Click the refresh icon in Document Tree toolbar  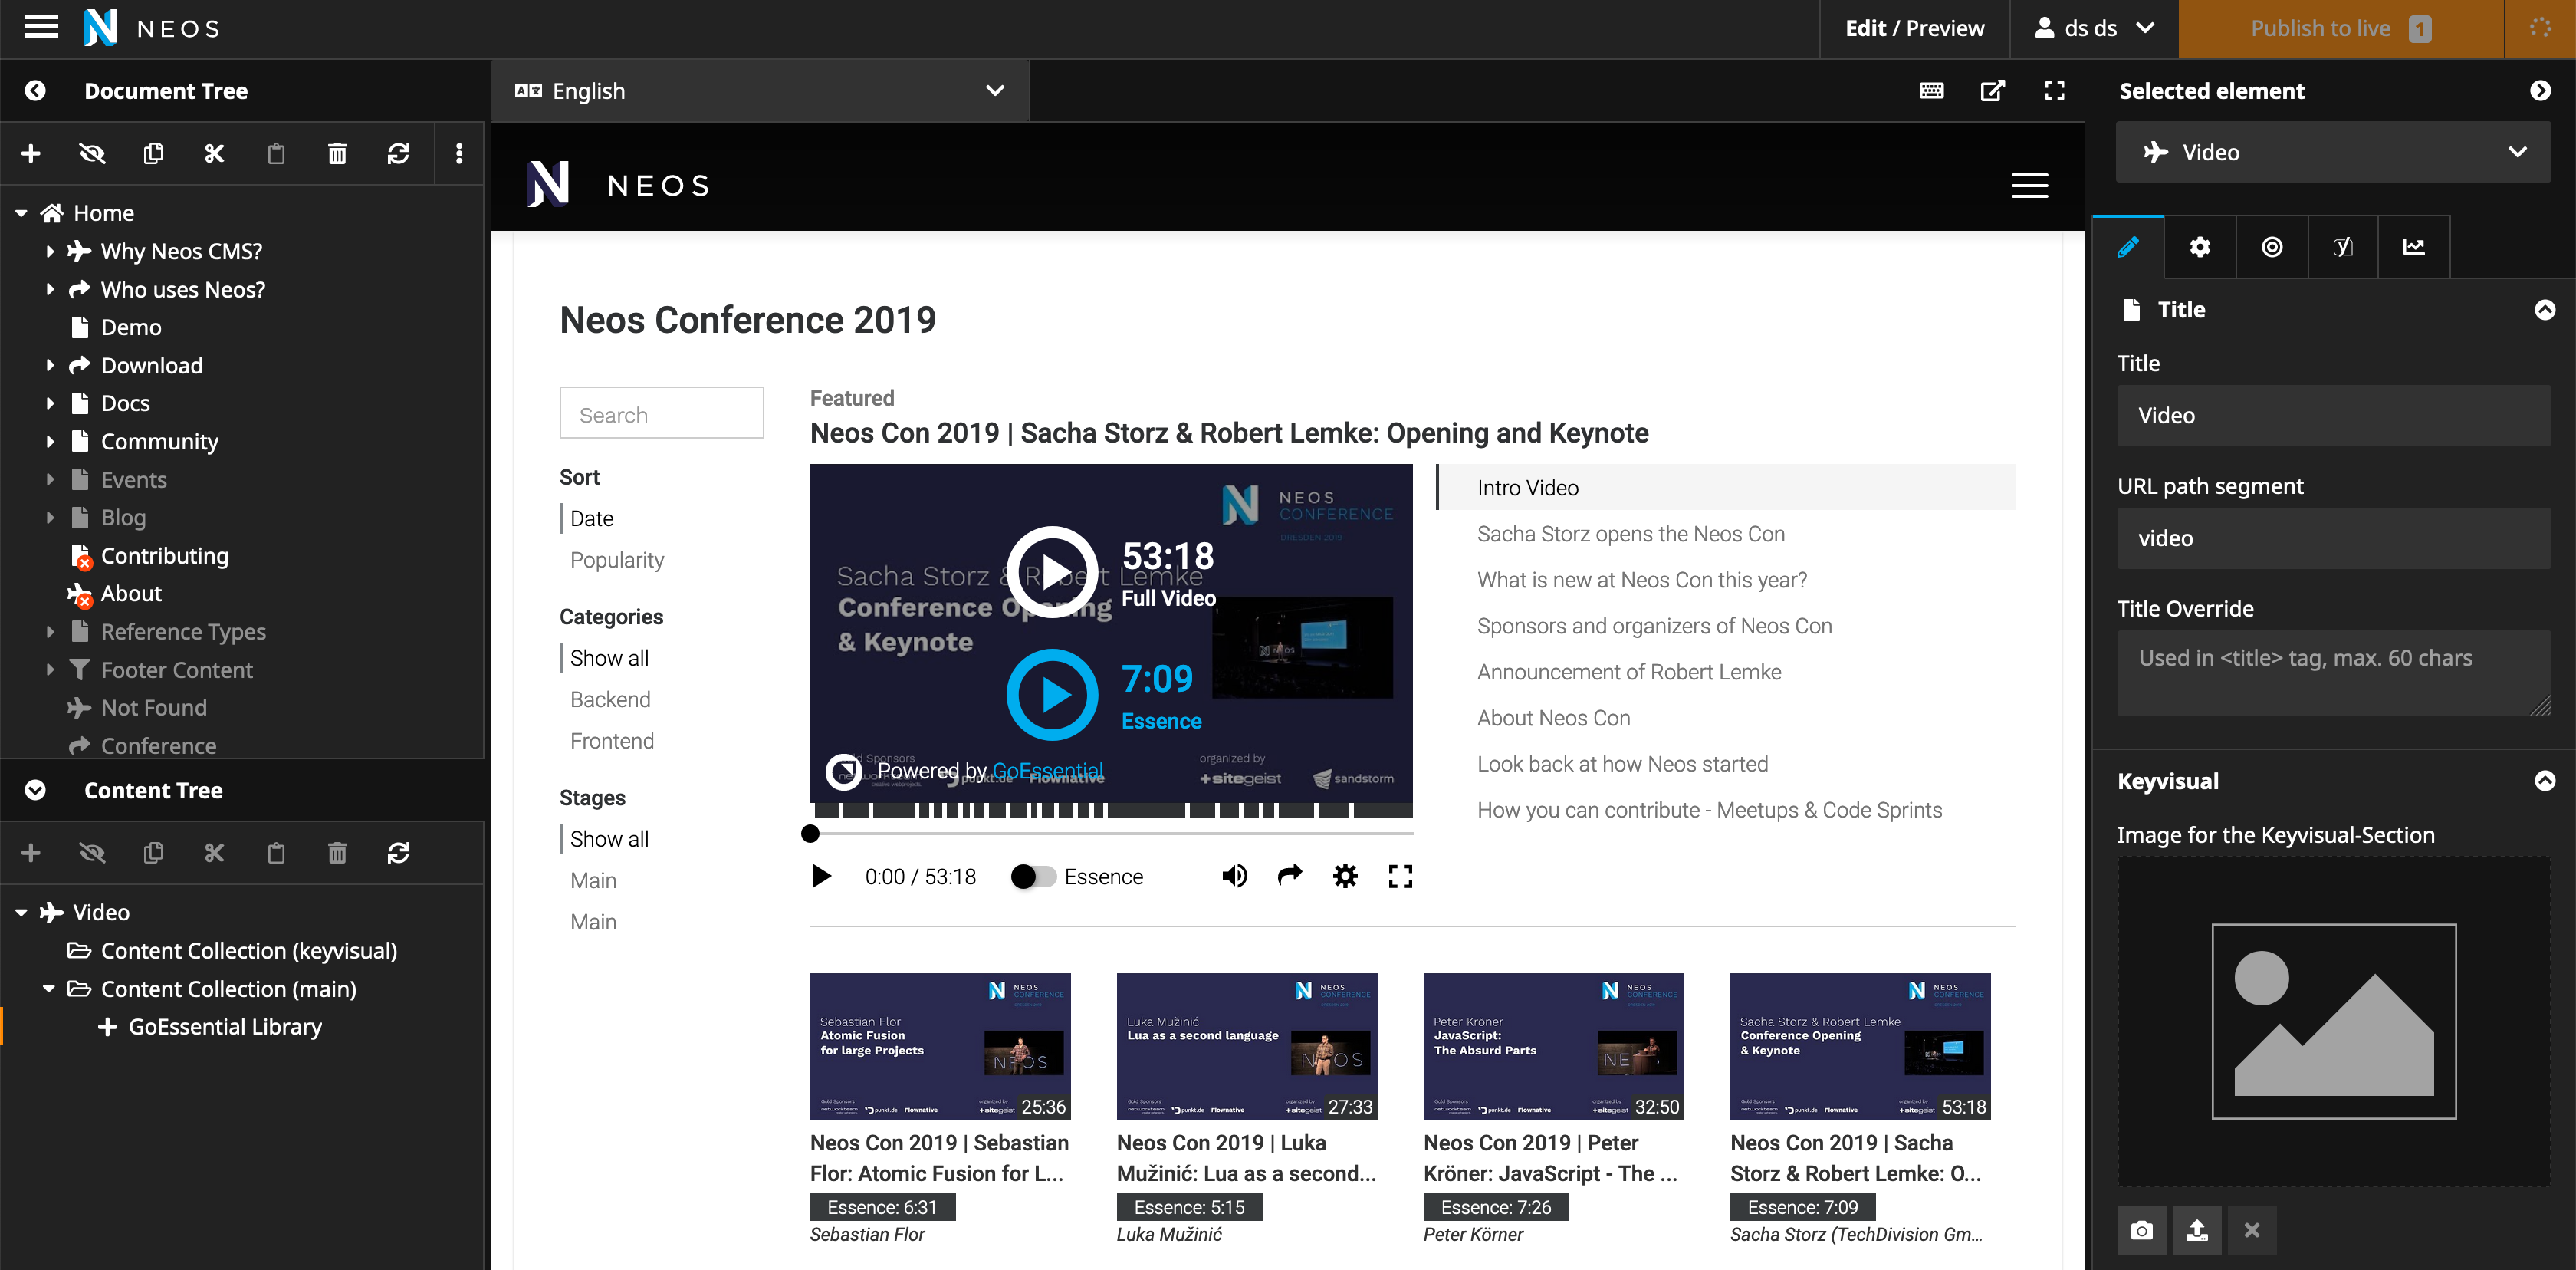(398, 153)
